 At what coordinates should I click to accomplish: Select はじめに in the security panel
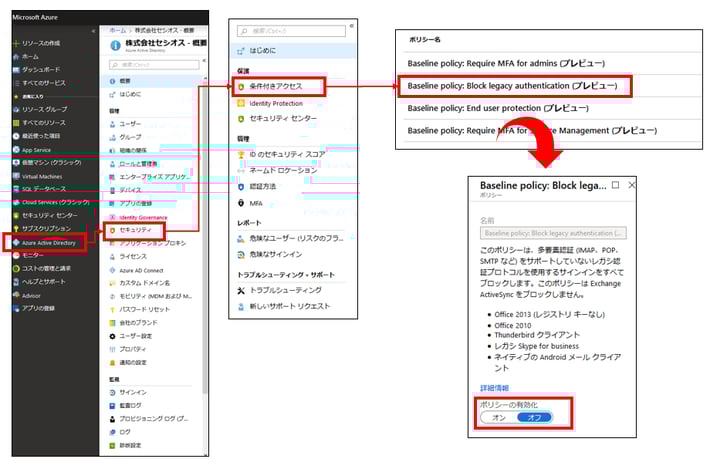click(293, 51)
